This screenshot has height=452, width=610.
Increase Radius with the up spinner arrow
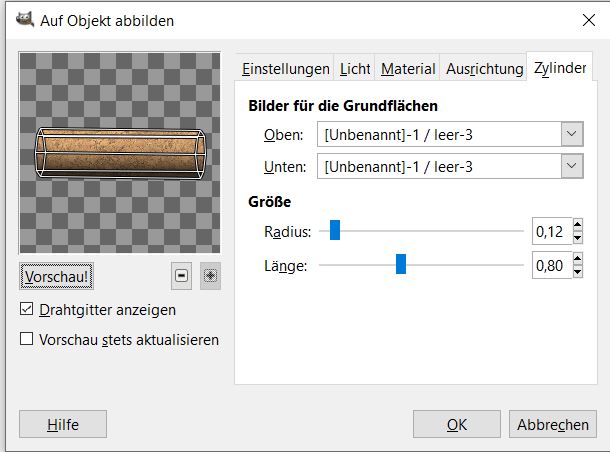point(578,224)
